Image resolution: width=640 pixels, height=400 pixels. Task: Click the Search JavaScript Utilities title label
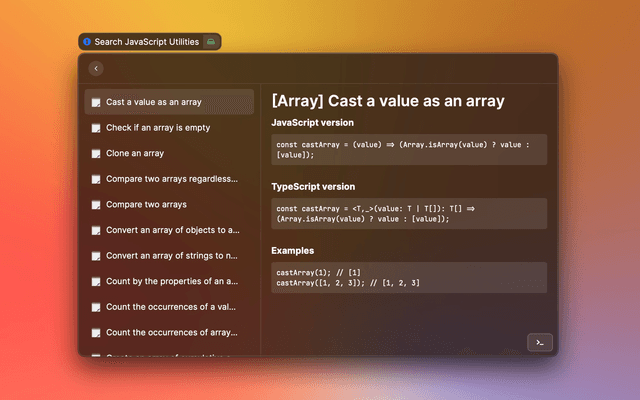(x=147, y=42)
